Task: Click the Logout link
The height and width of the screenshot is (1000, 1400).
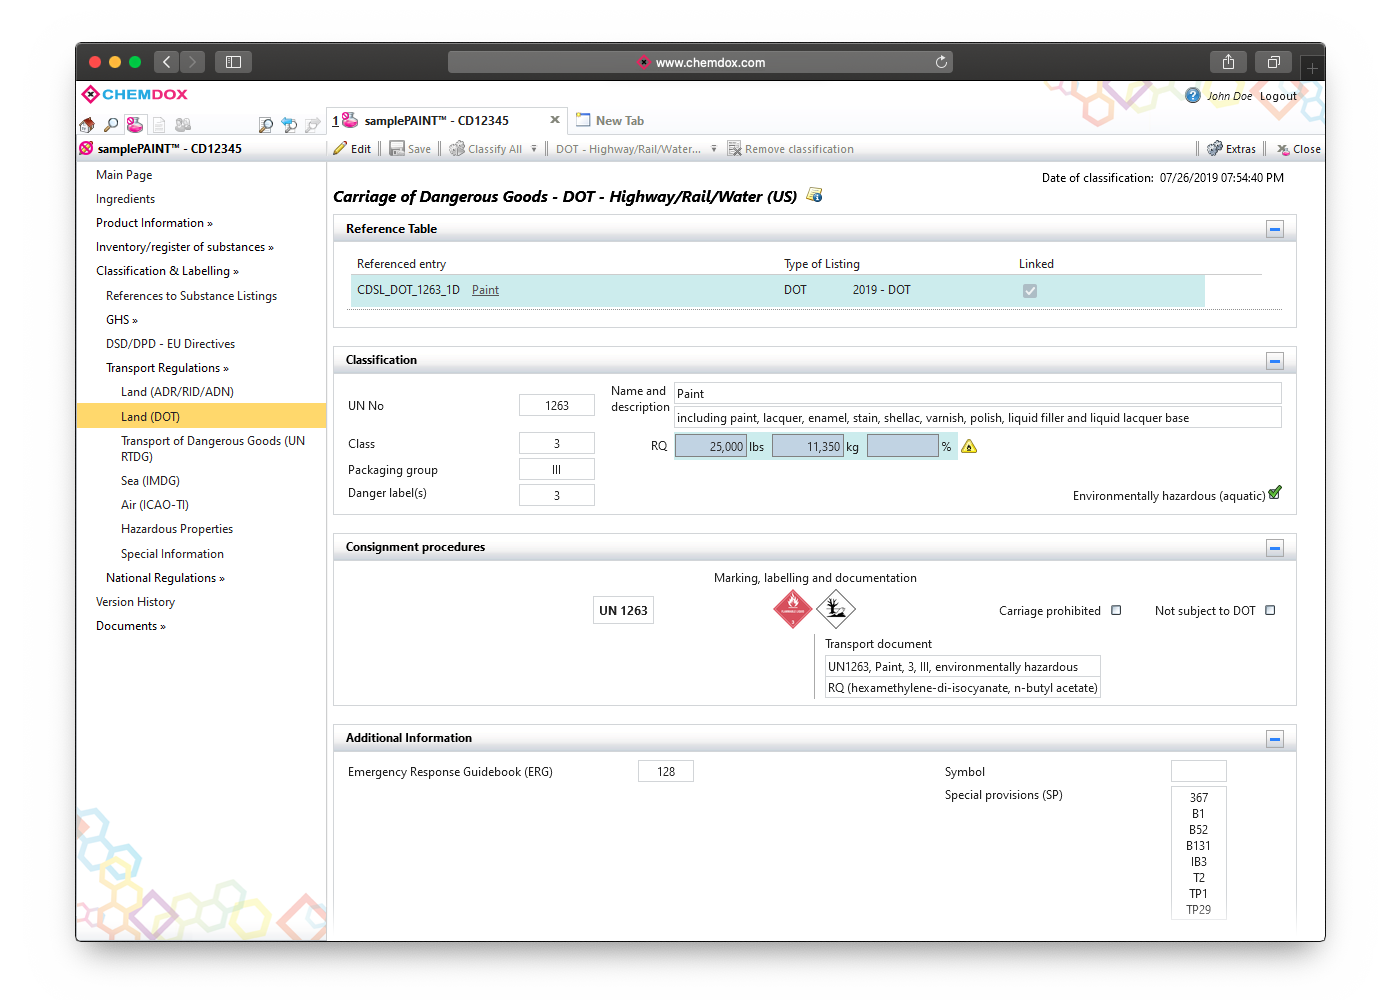Action: coord(1278,96)
